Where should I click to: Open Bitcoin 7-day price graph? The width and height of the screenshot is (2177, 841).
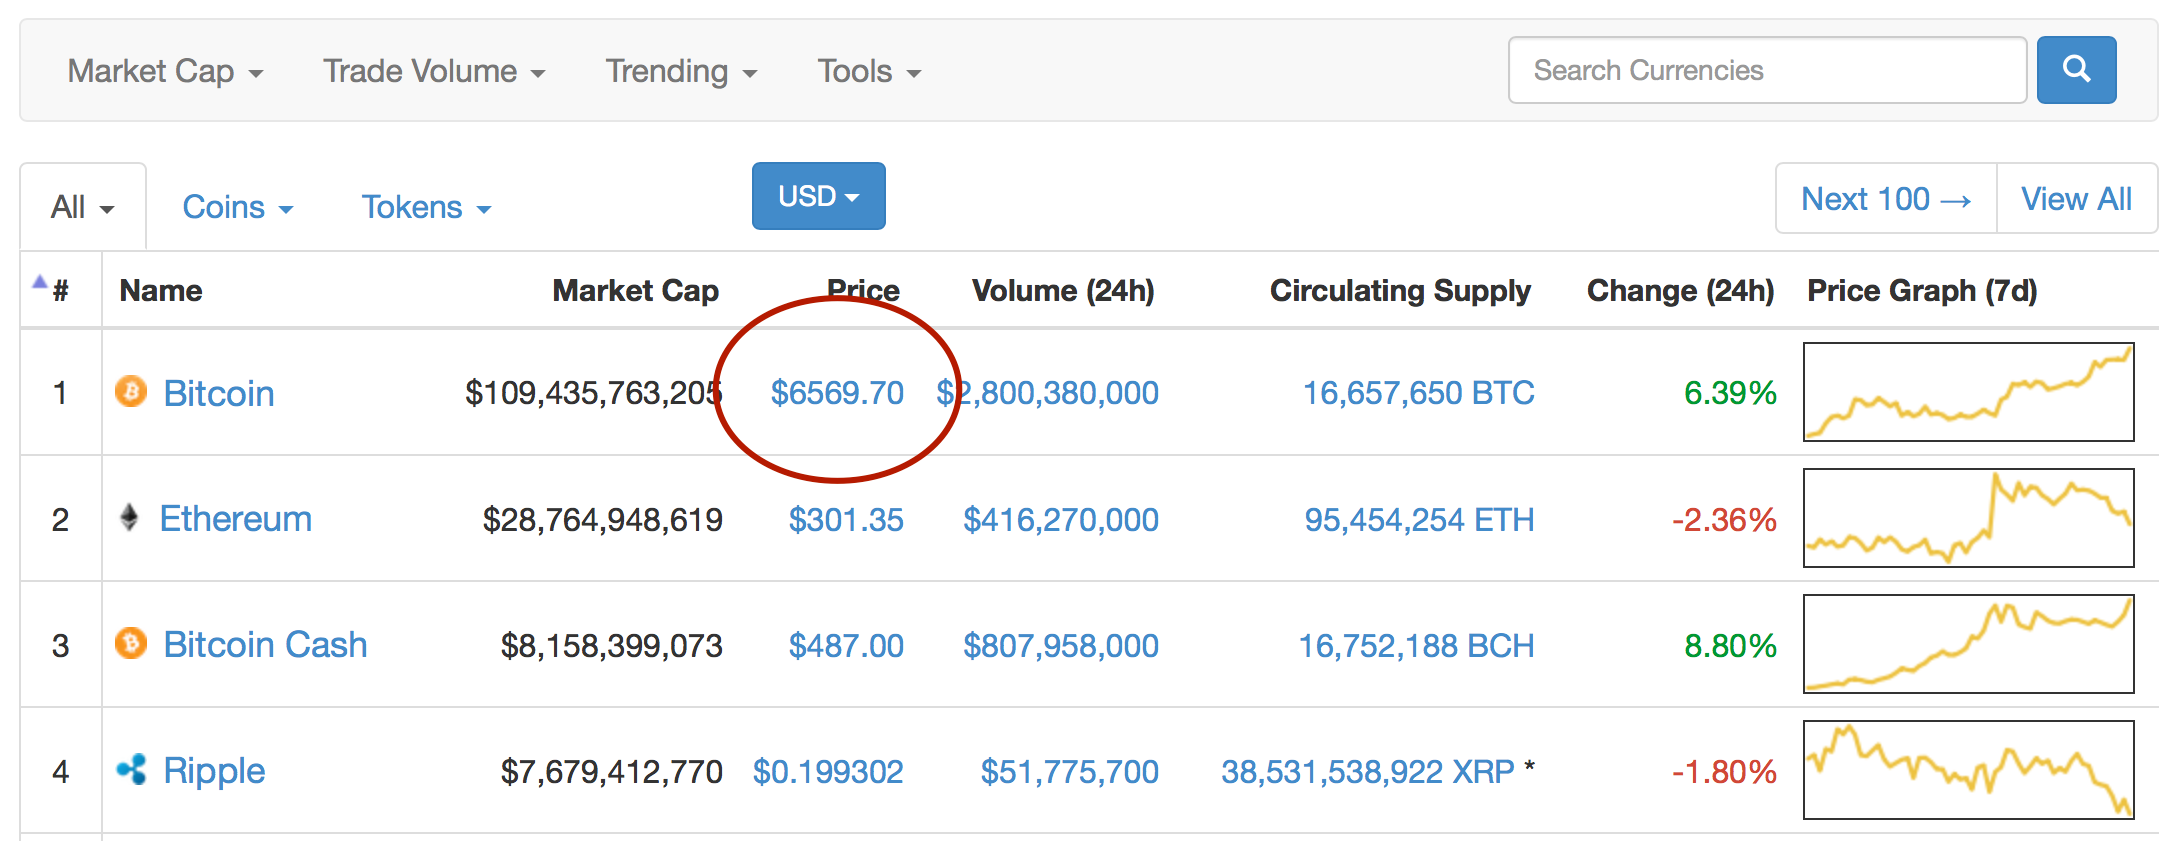(x=1969, y=392)
